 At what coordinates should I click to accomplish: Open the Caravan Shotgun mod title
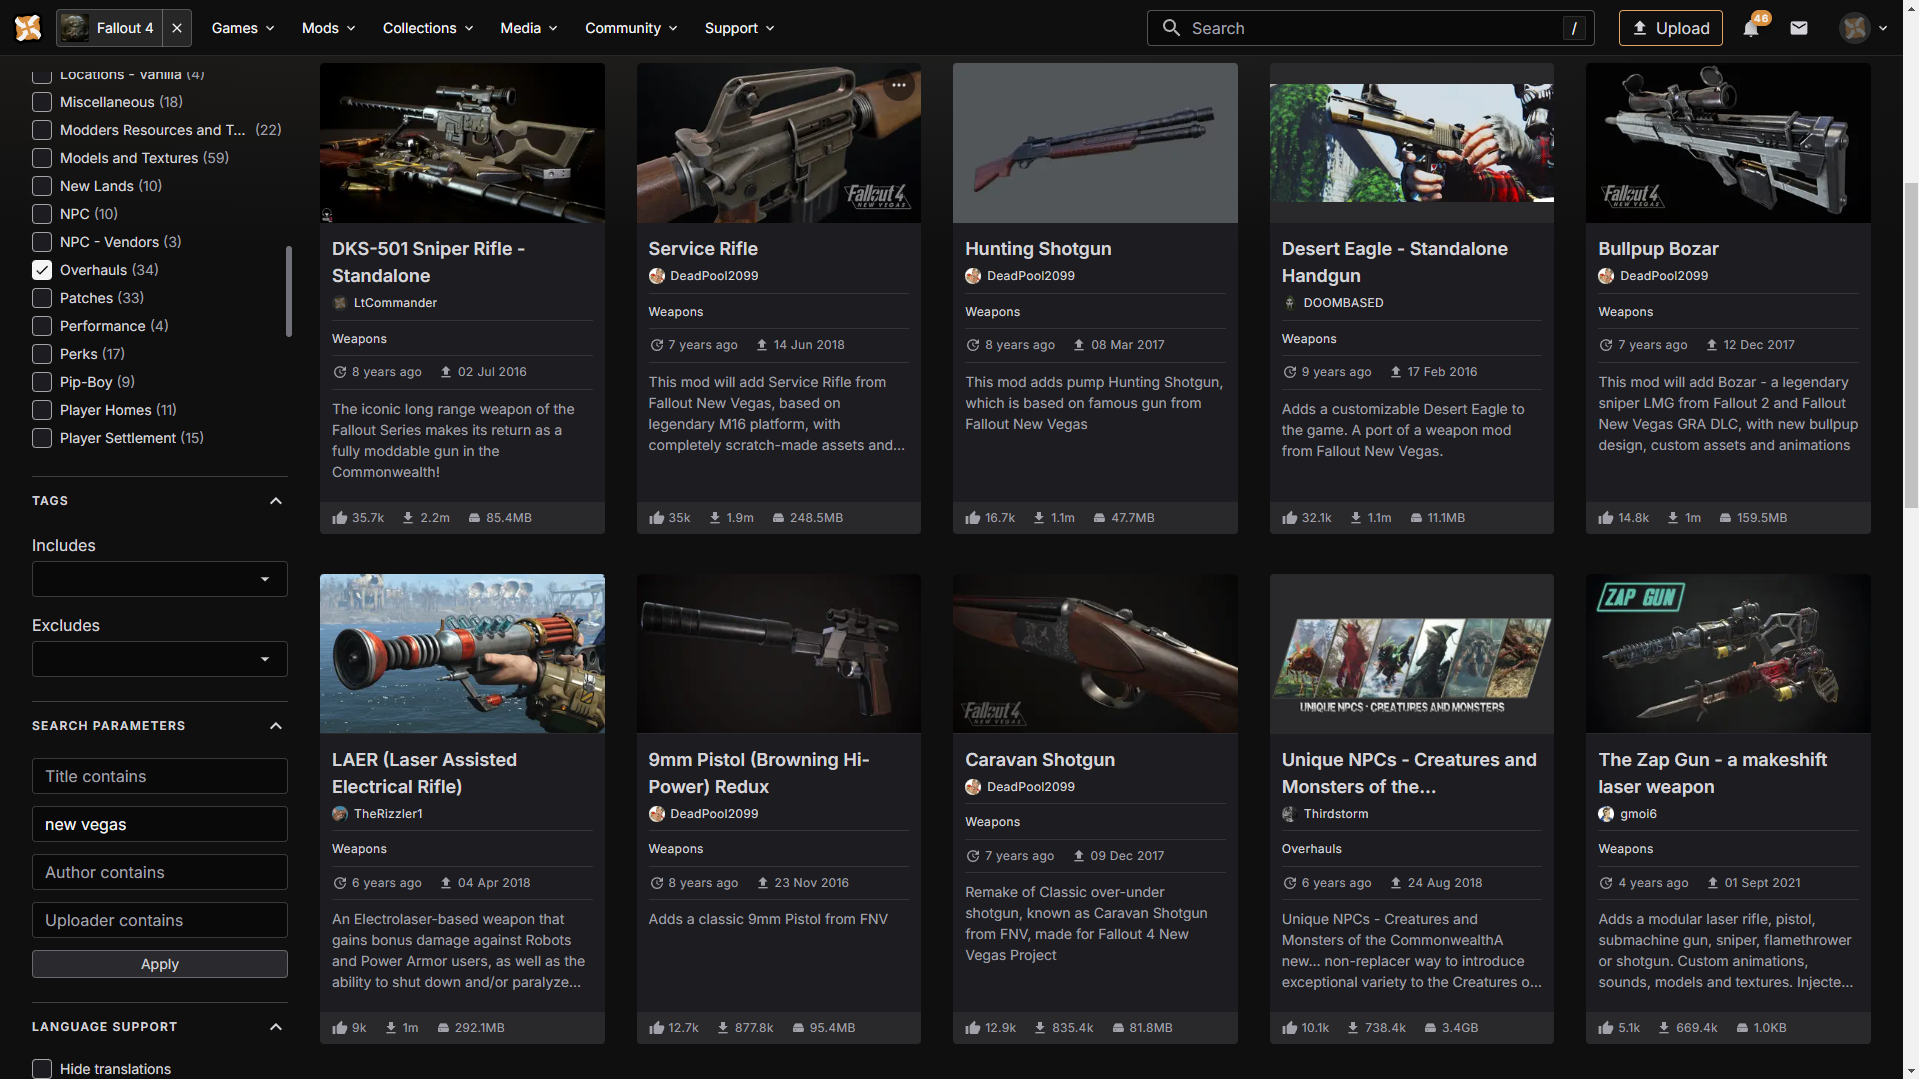[x=1039, y=760]
